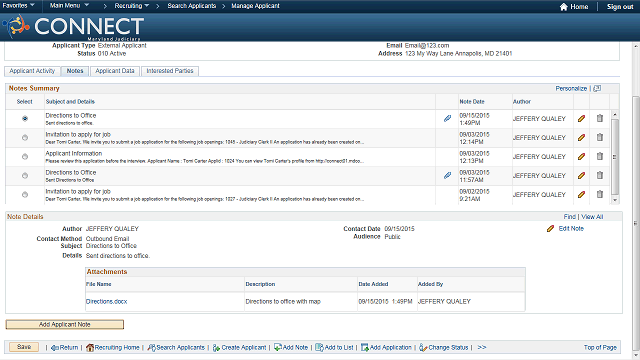Delete the 11:57AM Directions to Office note
Screen dimensions: 640x360
click(x=600, y=175)
